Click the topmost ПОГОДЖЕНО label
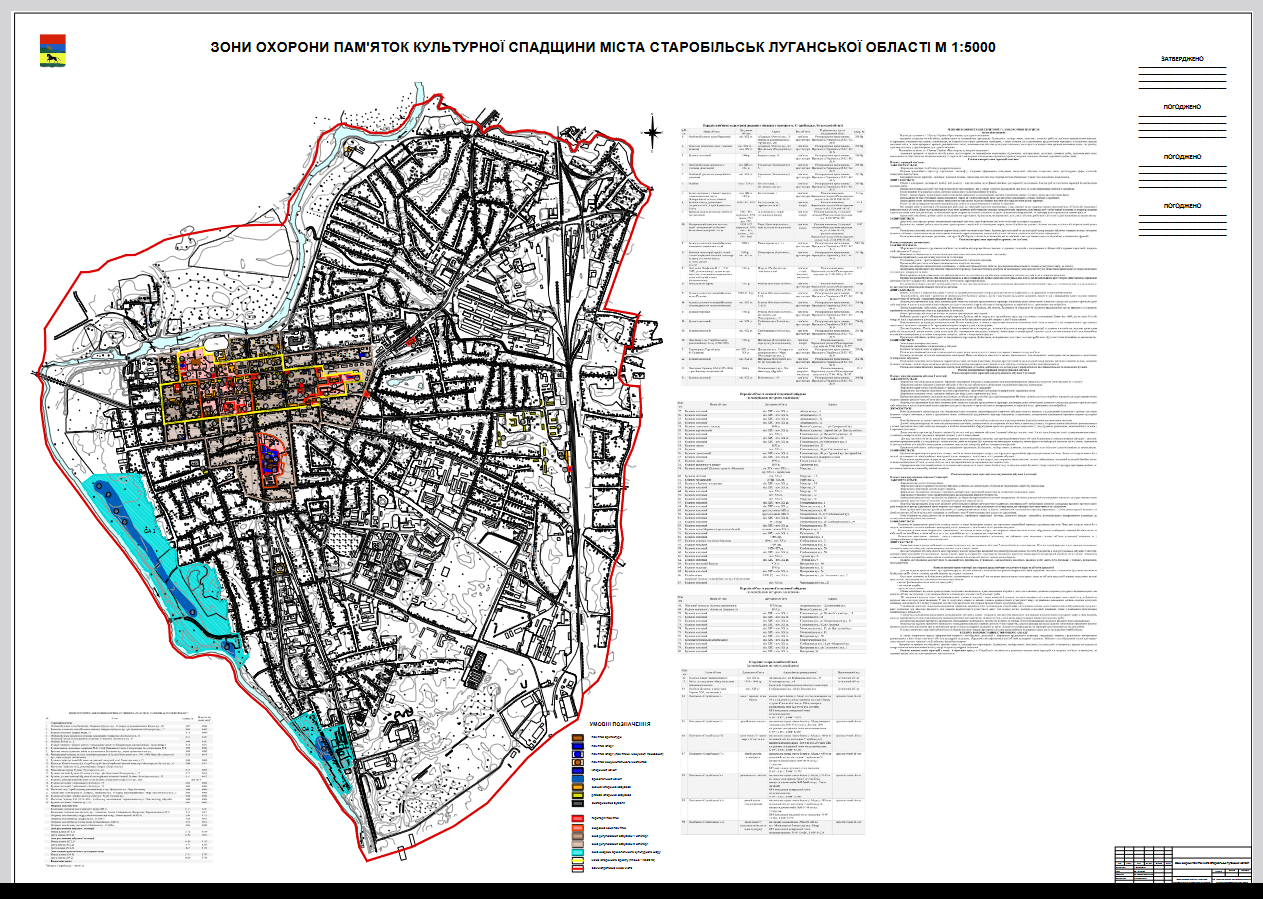The image size is (1263, 899). coord(1182,106)
